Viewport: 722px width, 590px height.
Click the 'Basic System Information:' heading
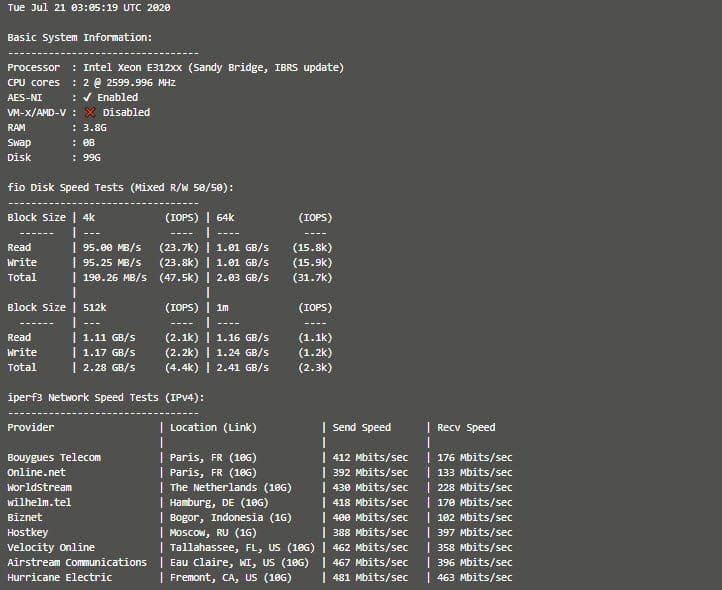coord(80,37)
